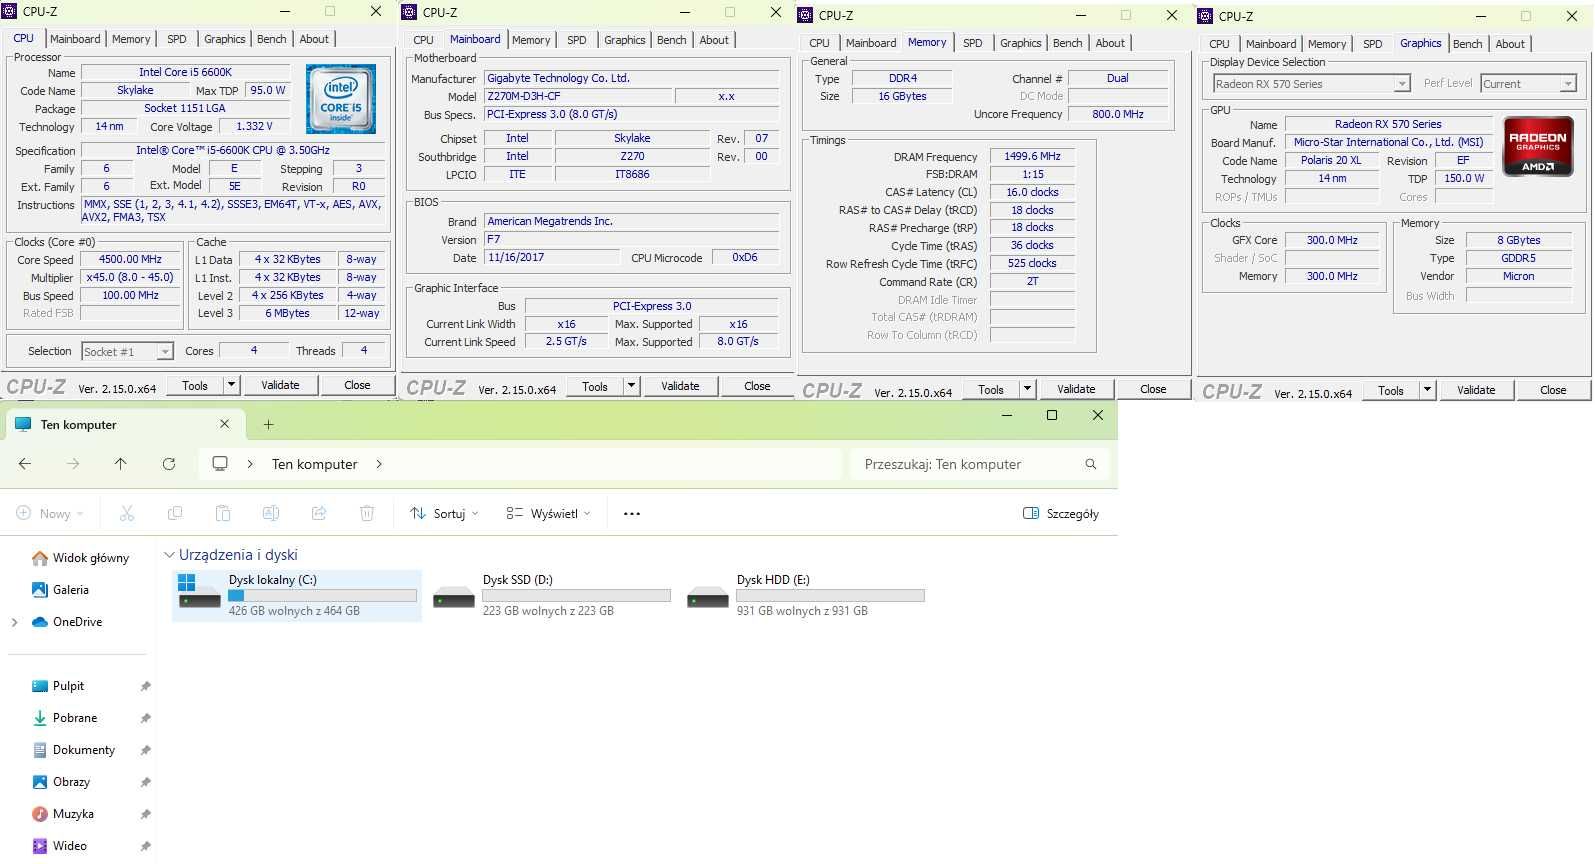
Task: Open OneDrive in the sidebar
Action: coord(67,622)
